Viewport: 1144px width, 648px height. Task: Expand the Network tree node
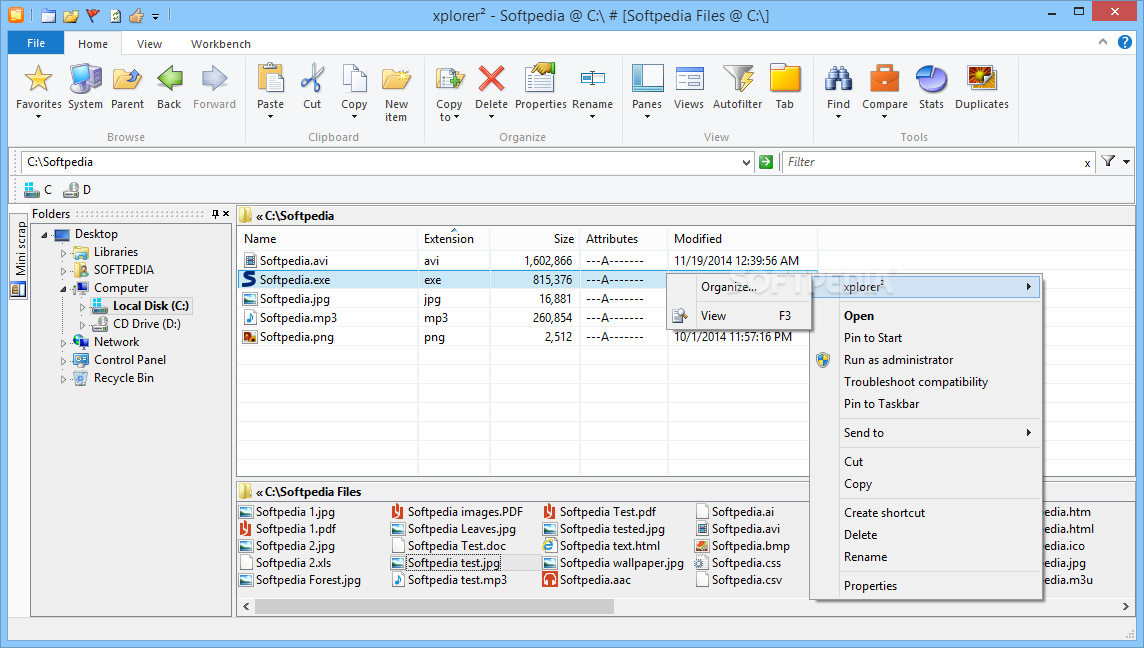(63, 342)
